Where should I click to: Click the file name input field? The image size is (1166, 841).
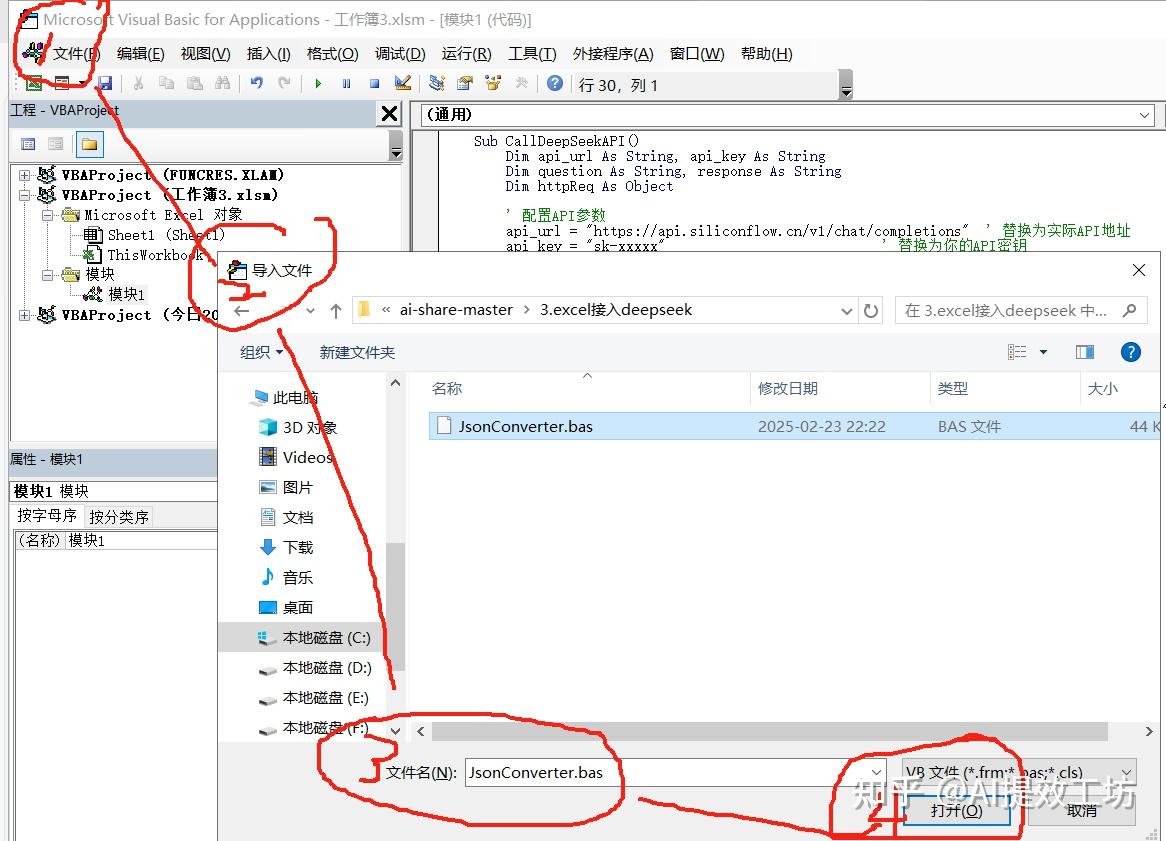667,773
